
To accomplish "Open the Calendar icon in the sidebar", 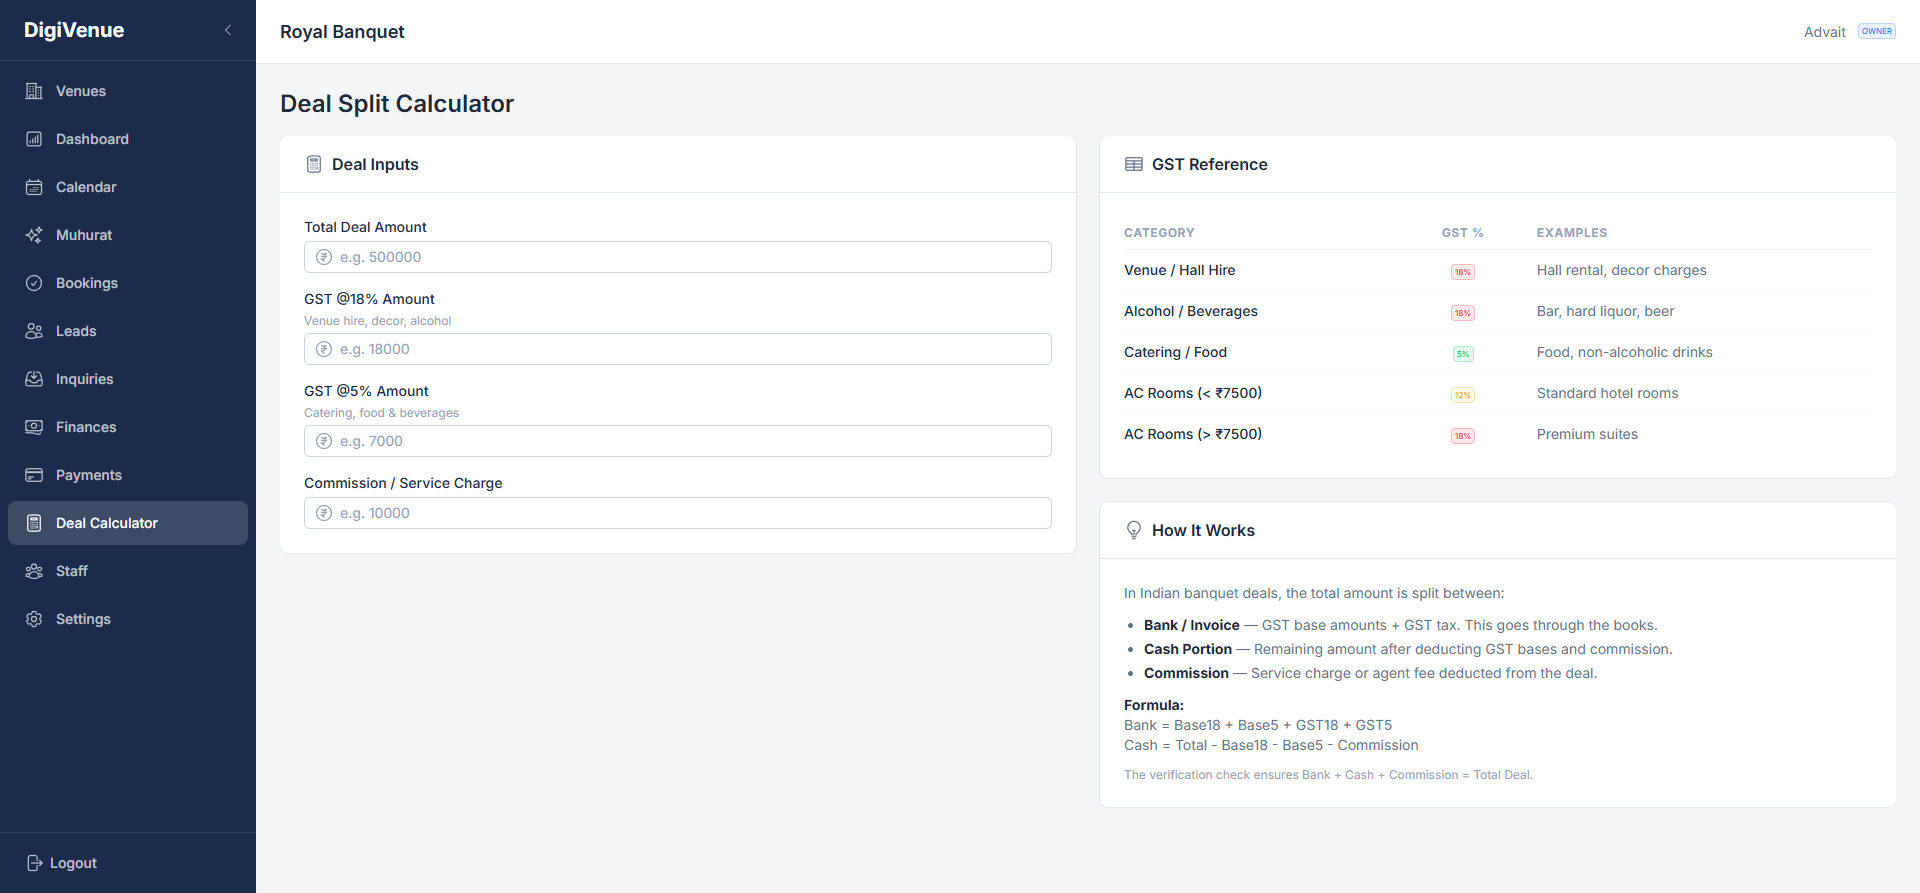I will pyautogui.click(x=34, y=187).
